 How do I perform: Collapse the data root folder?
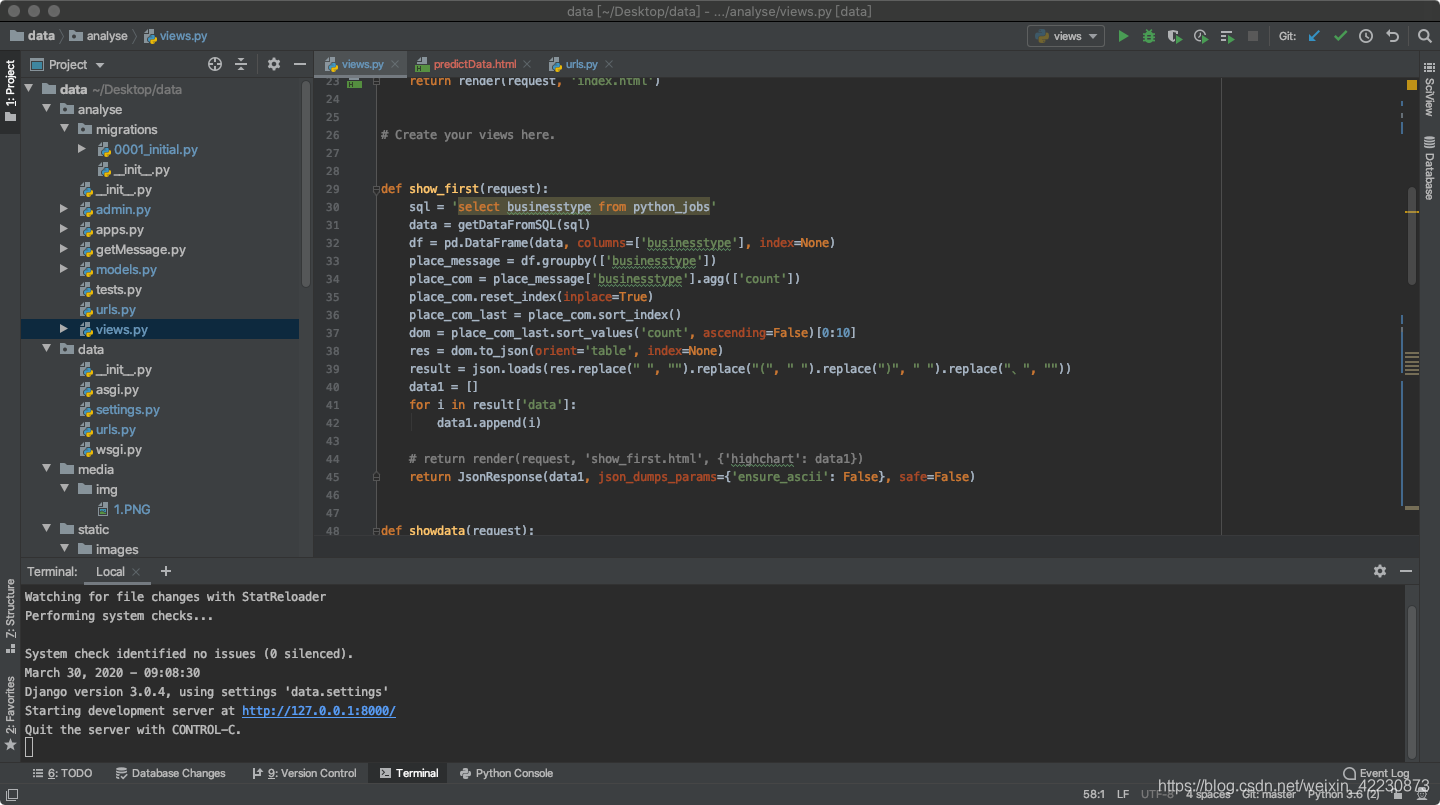(28, 89)
